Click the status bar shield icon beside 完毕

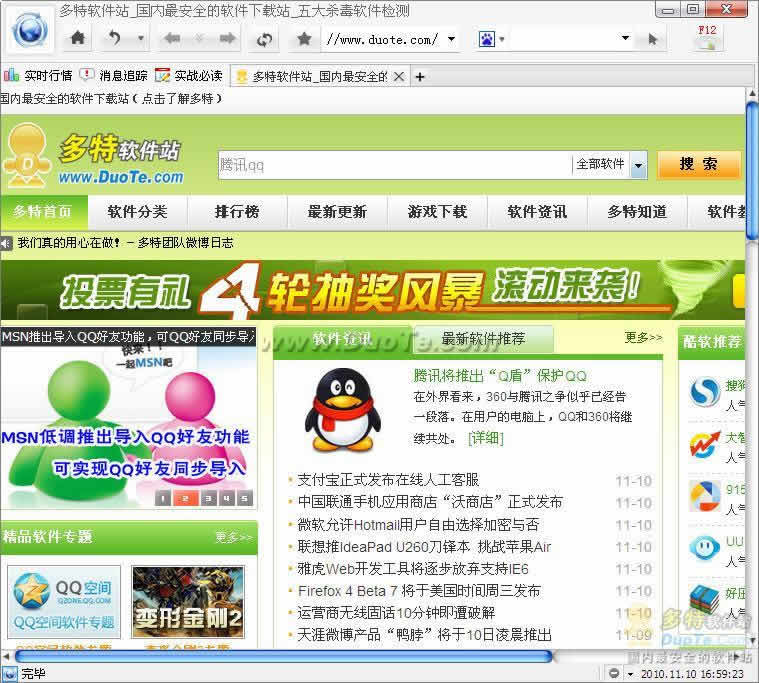coord(9,674)
